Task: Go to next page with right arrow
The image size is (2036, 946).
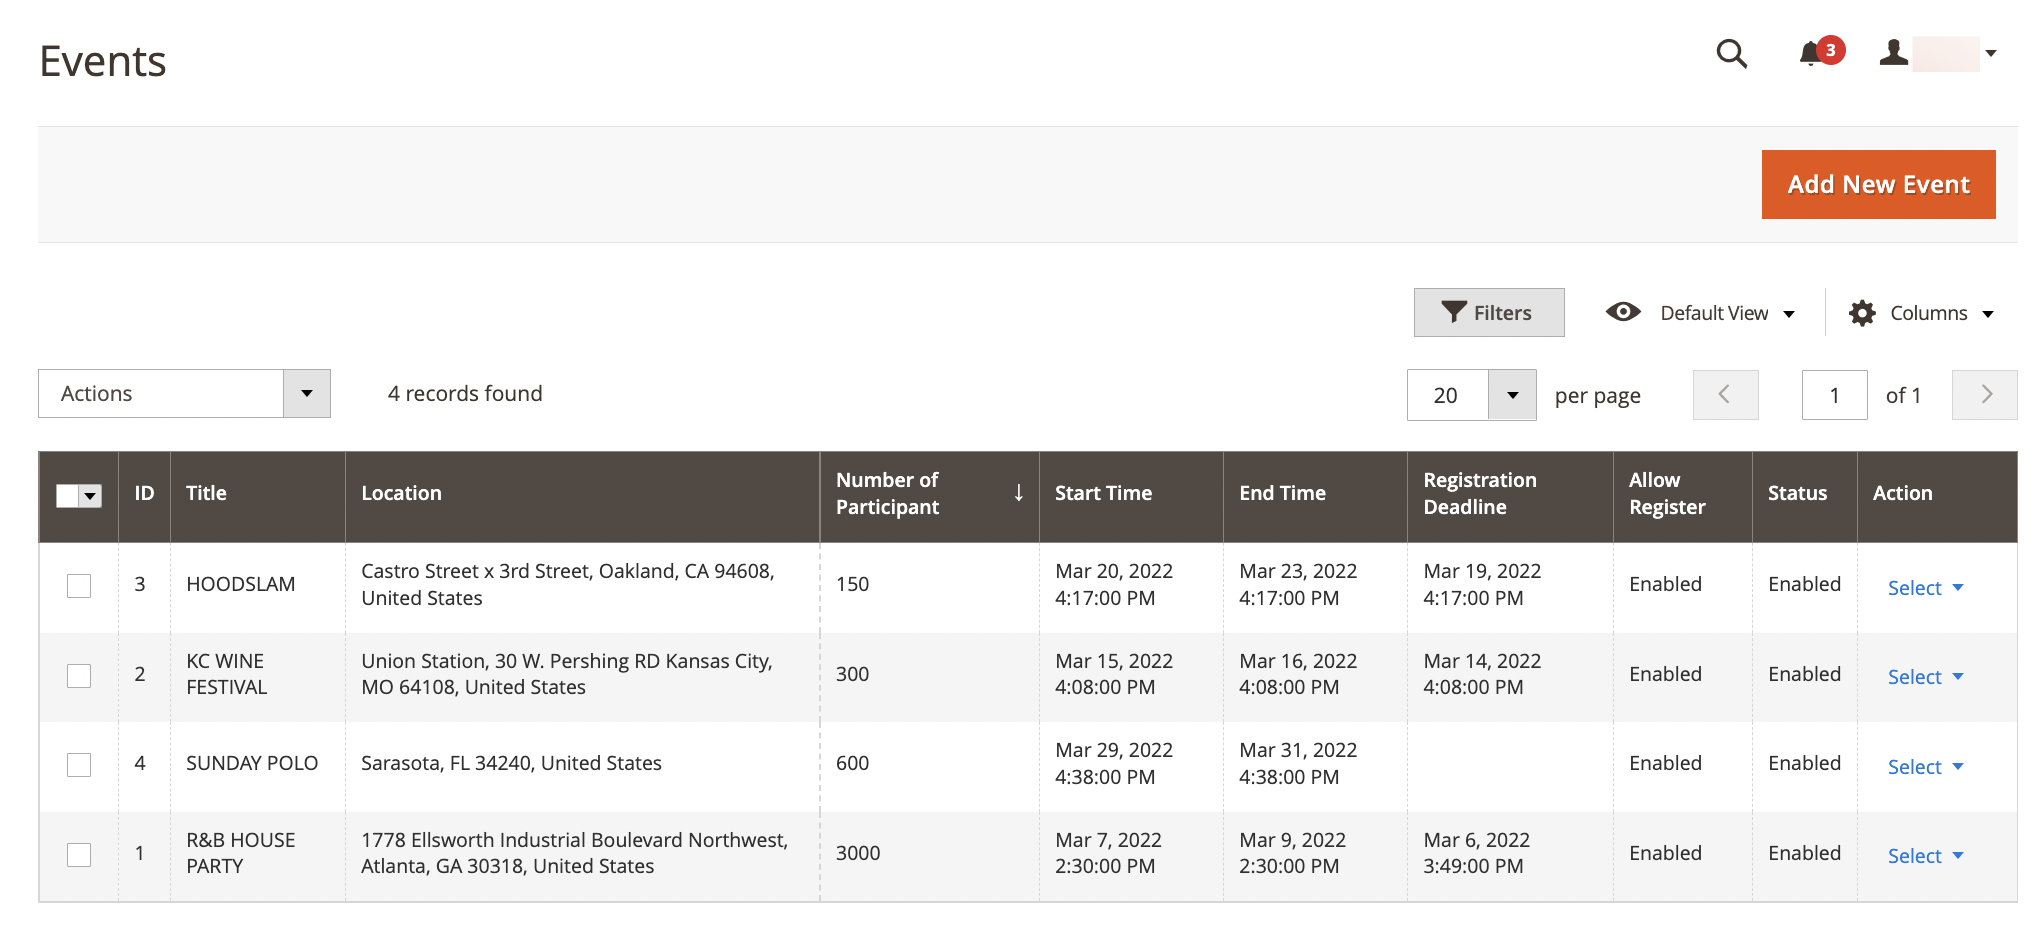Action: point(1984,394)
